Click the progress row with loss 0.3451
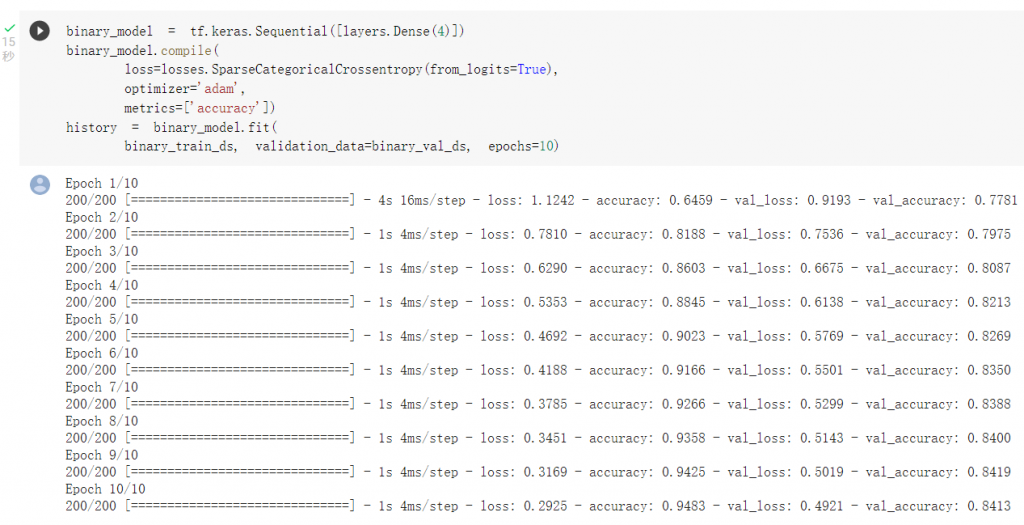1024x525 pixels. point(538,438)
